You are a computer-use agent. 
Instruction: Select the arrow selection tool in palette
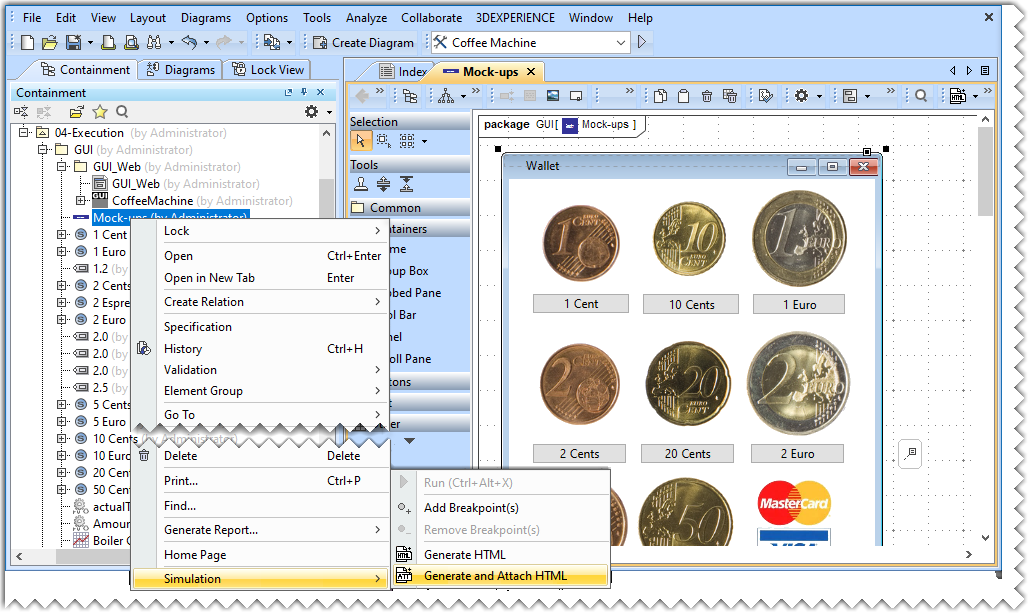click(360, 141)
